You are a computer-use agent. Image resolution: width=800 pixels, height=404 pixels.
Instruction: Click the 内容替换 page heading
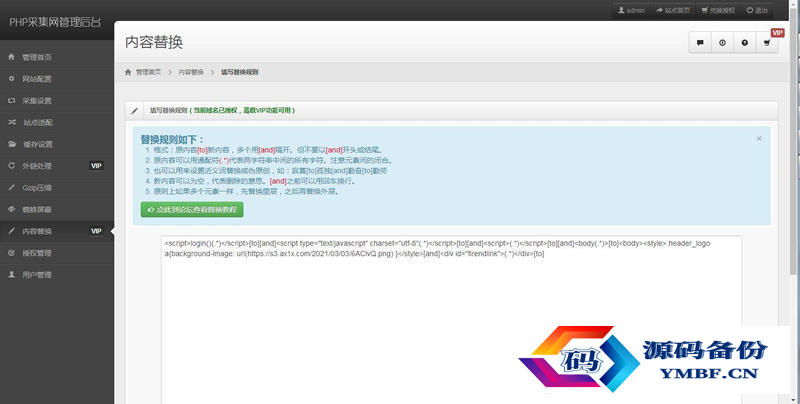[154, 42]
